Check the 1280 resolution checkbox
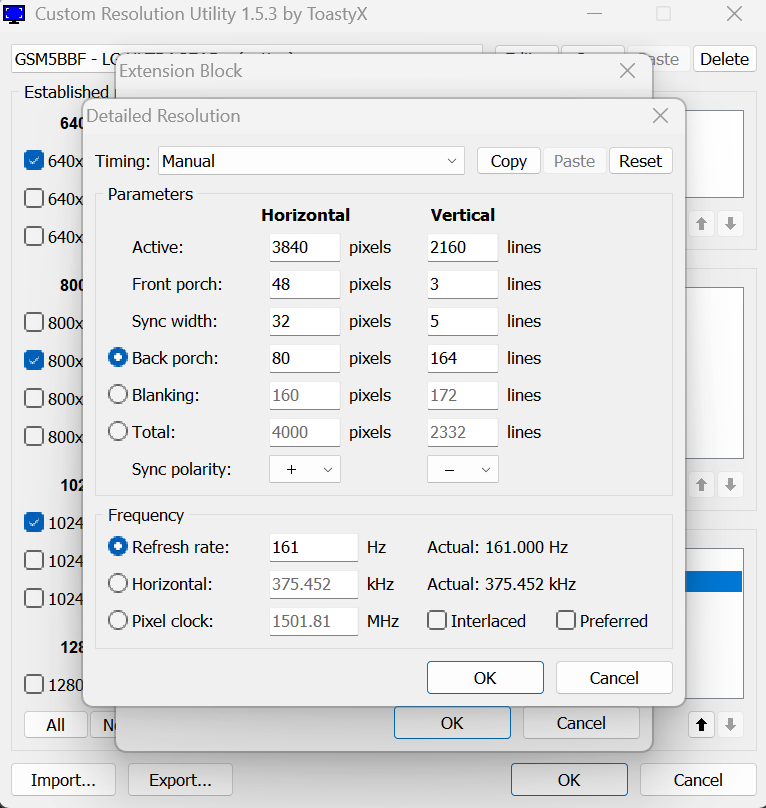Screen dimensions: 766x808 tap(34, 684)
